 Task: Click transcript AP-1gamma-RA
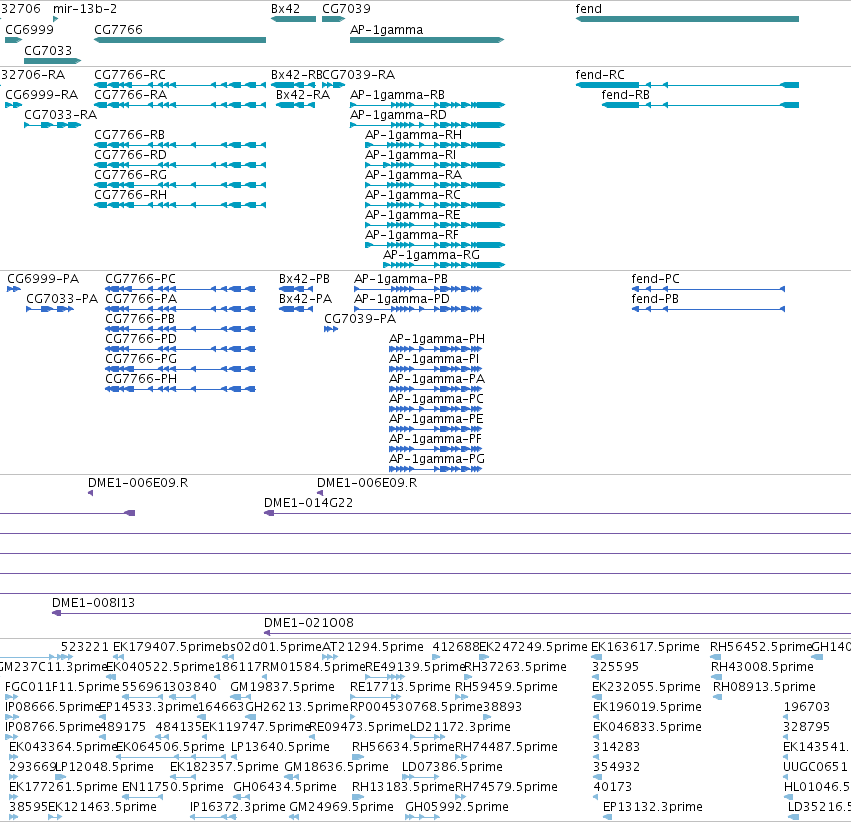coord(414,175)
